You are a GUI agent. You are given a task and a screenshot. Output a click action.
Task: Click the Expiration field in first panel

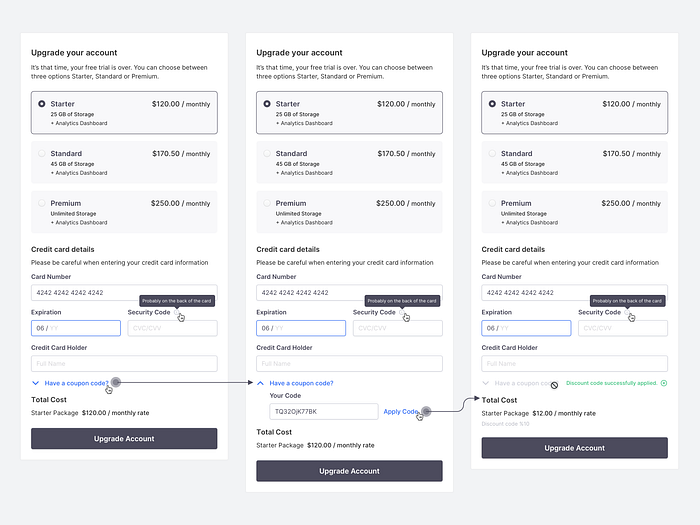(76, 328)
